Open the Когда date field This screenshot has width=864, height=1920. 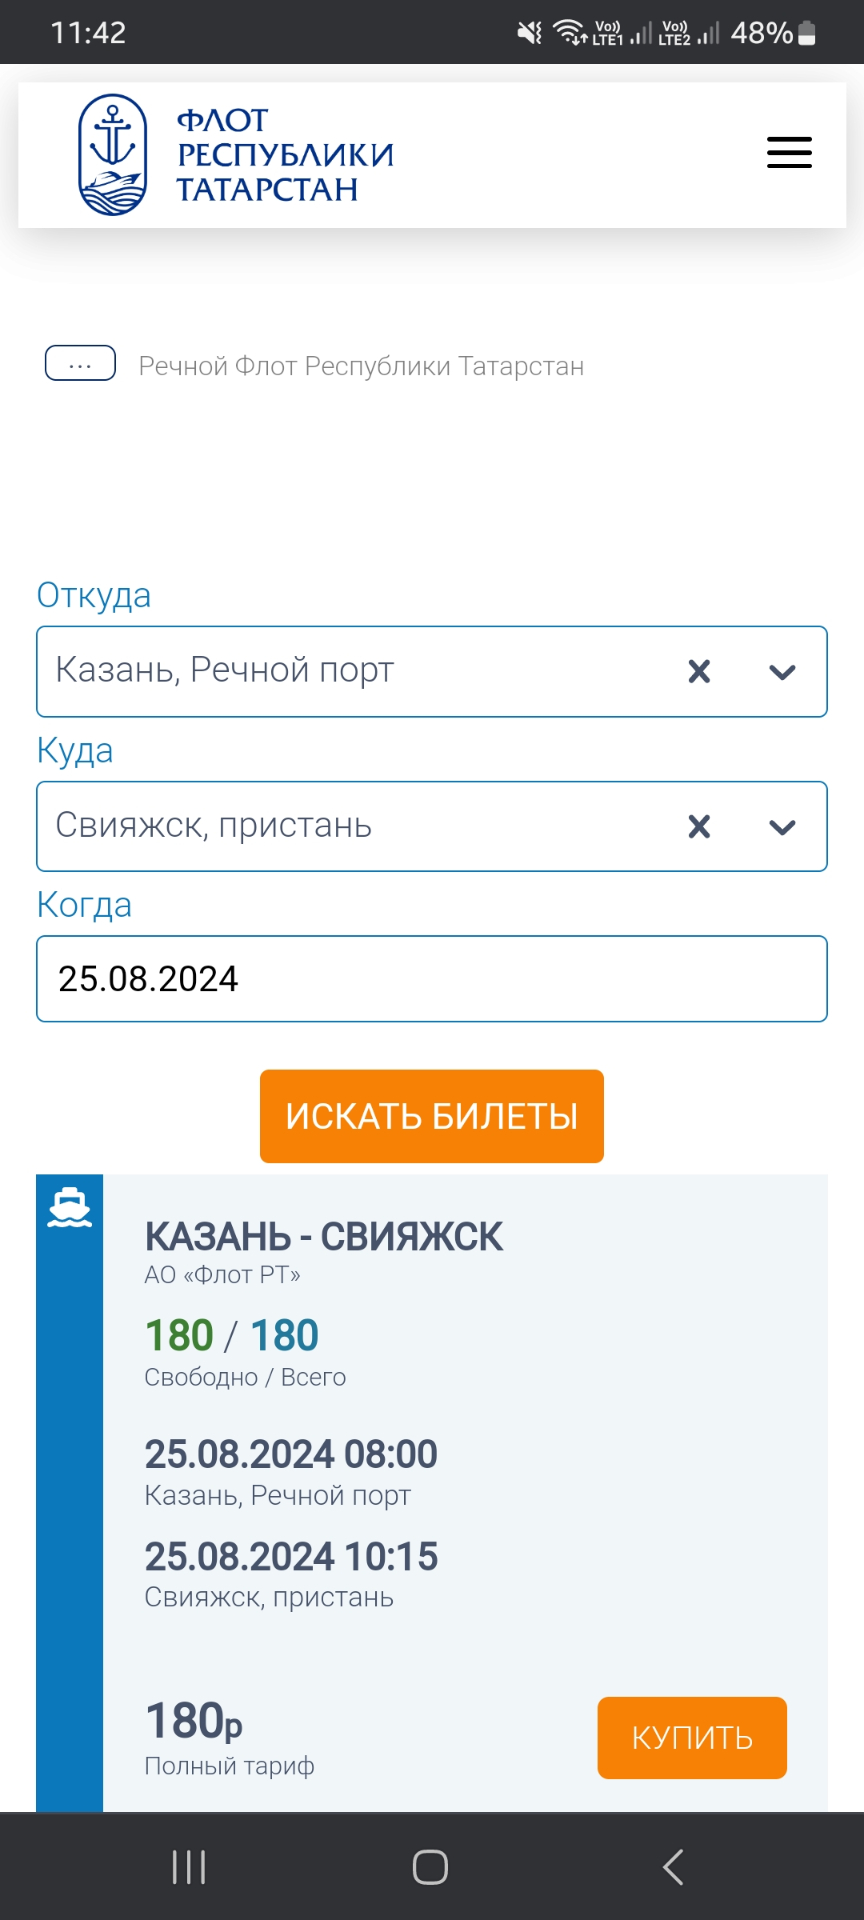pyautogui.click(x=431, y=978)
